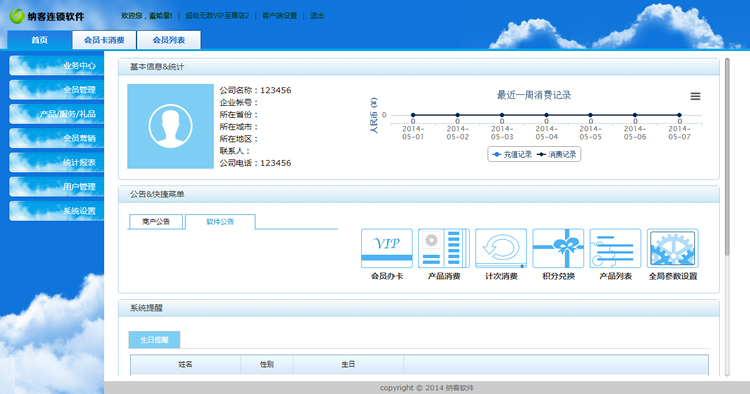Click the 基本信息&统计 panel header
The image size is (750, 394).
click(x=419, y=67)
